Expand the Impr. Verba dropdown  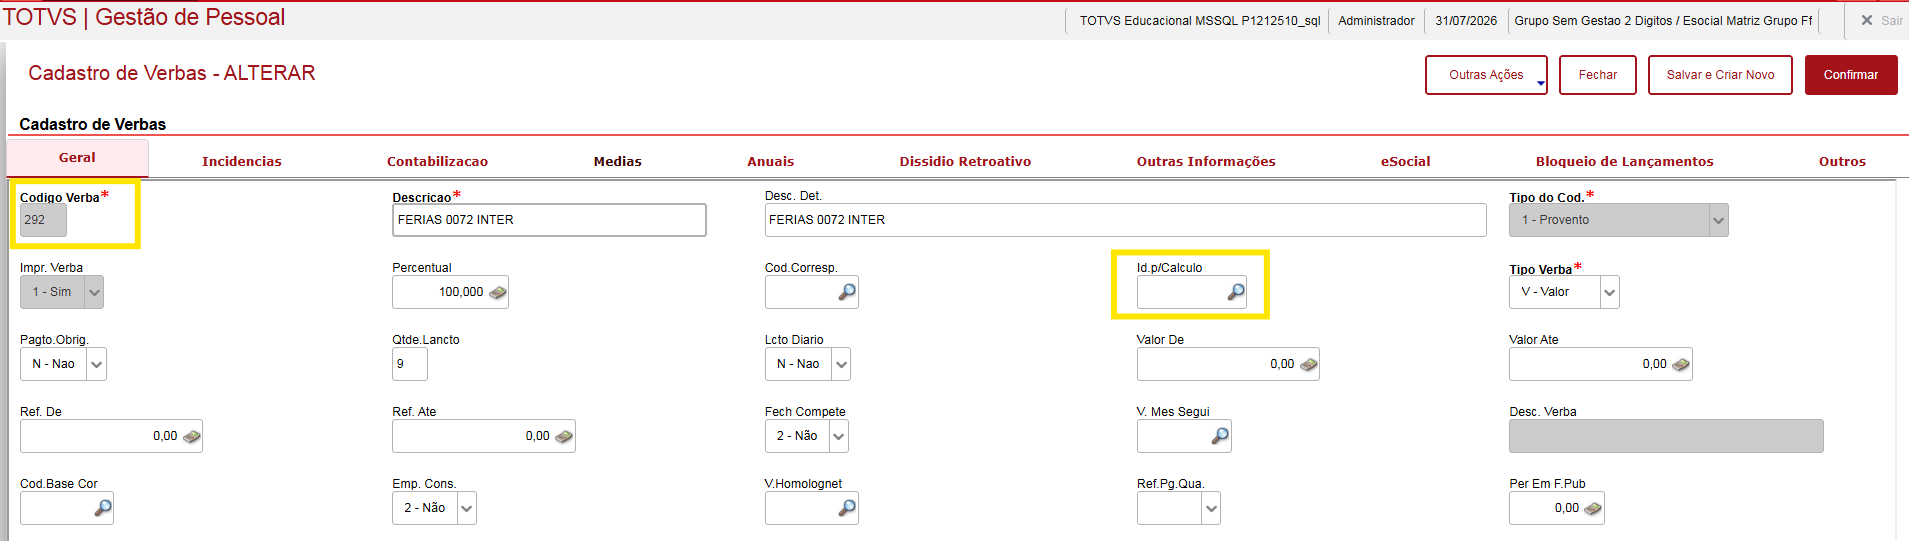[x=94, y=292]
